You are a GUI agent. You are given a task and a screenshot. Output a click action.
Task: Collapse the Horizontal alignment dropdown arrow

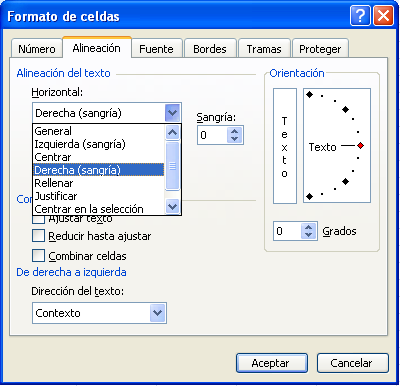(172, 113)
